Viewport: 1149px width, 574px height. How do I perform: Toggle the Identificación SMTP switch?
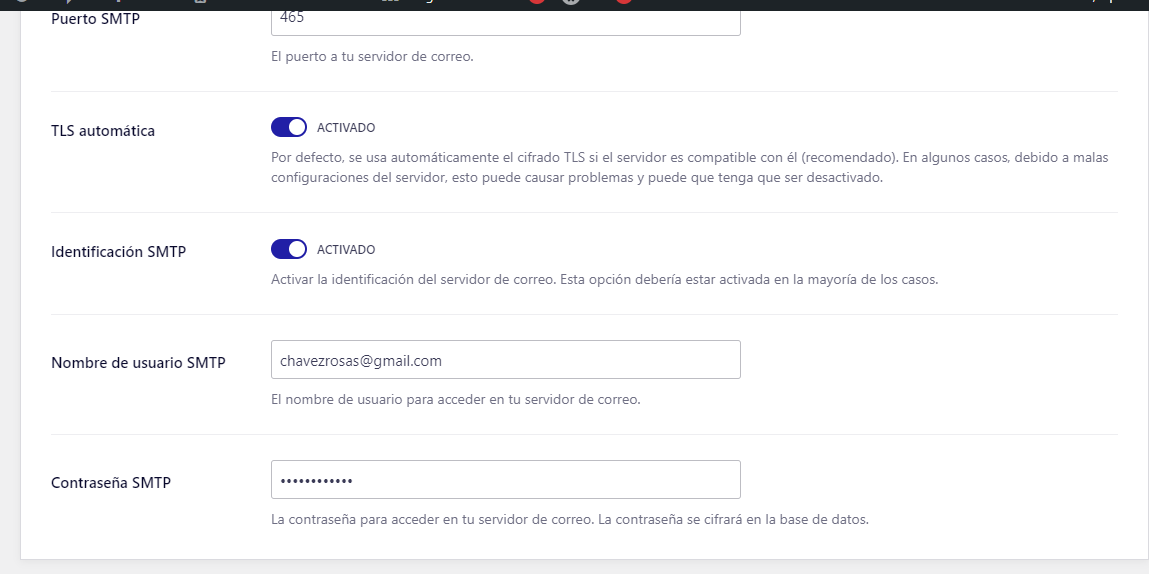click(x=289, y=249)
